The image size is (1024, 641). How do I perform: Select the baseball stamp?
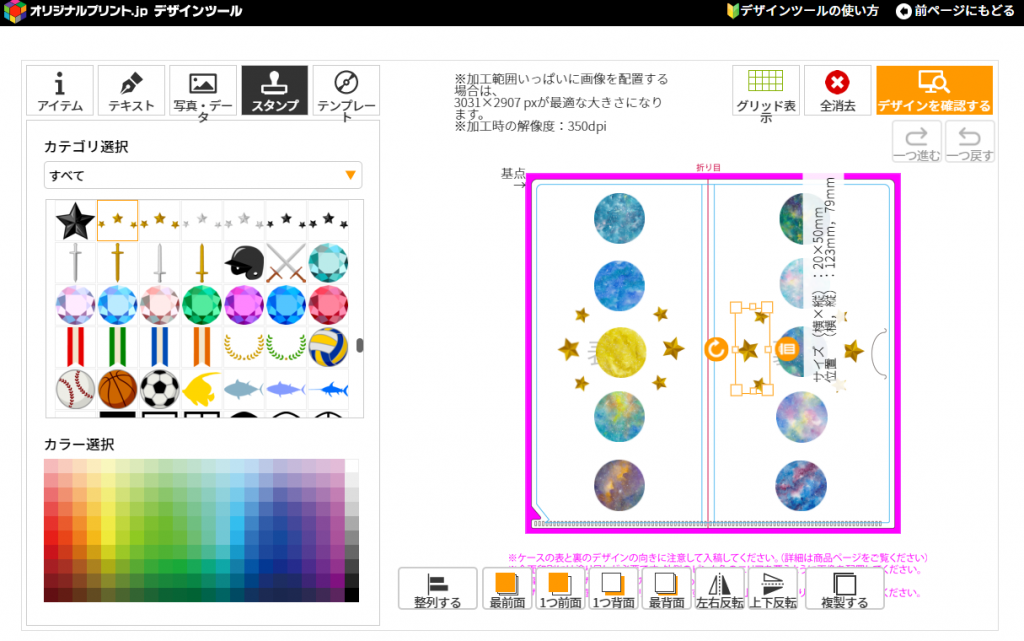[75, 389]
